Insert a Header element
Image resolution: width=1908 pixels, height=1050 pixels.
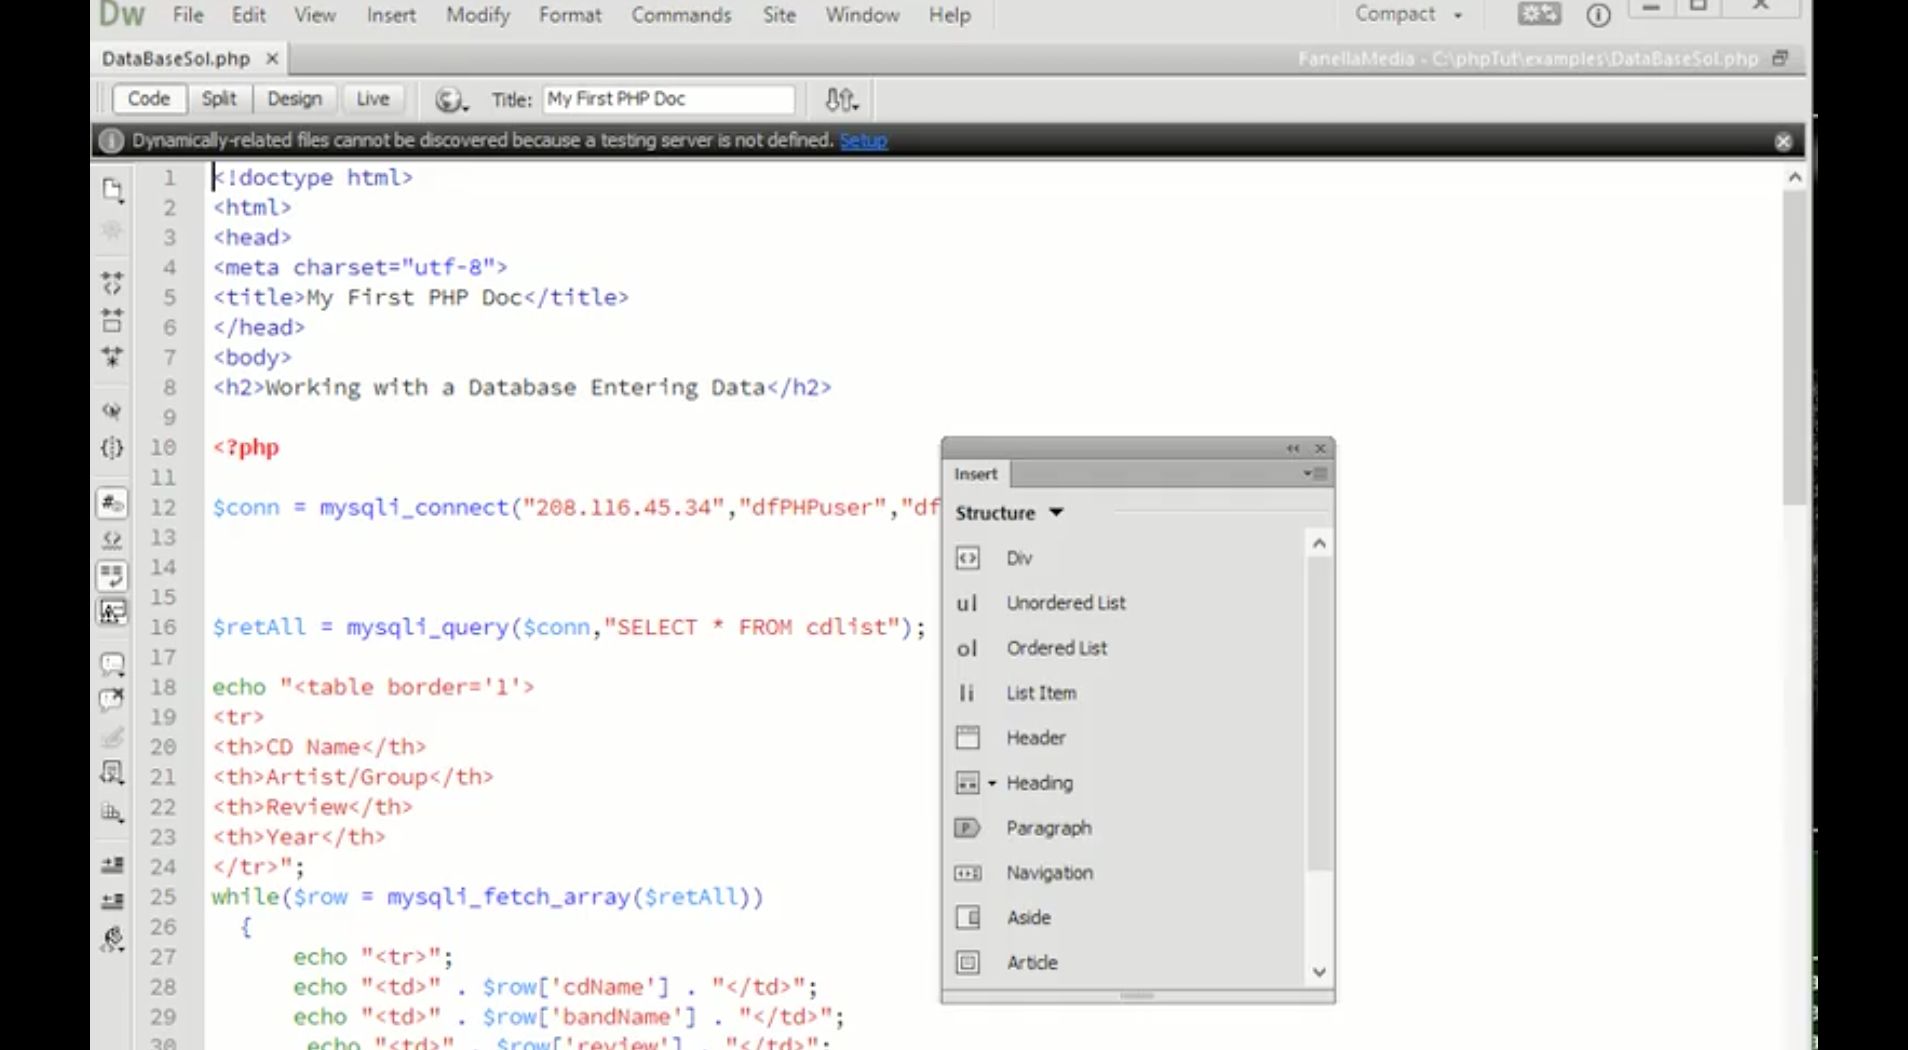(x=1125, y=738)
